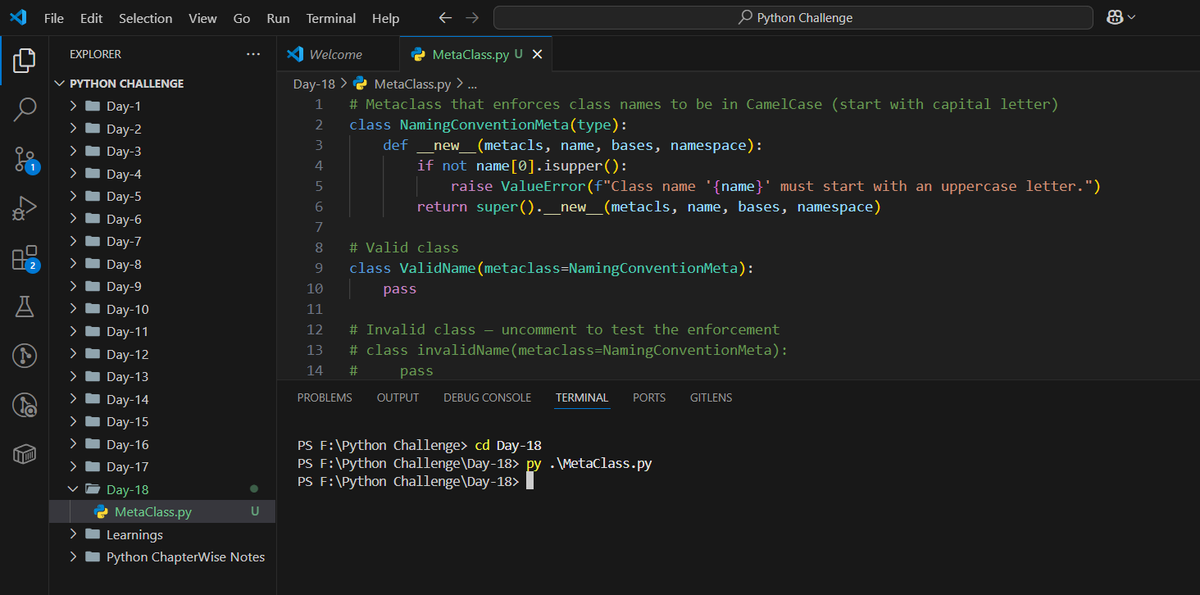Click the 'py .\MetaClass.py' terminal command
This screenshot has width=1200, height=595.
[589, 464]
